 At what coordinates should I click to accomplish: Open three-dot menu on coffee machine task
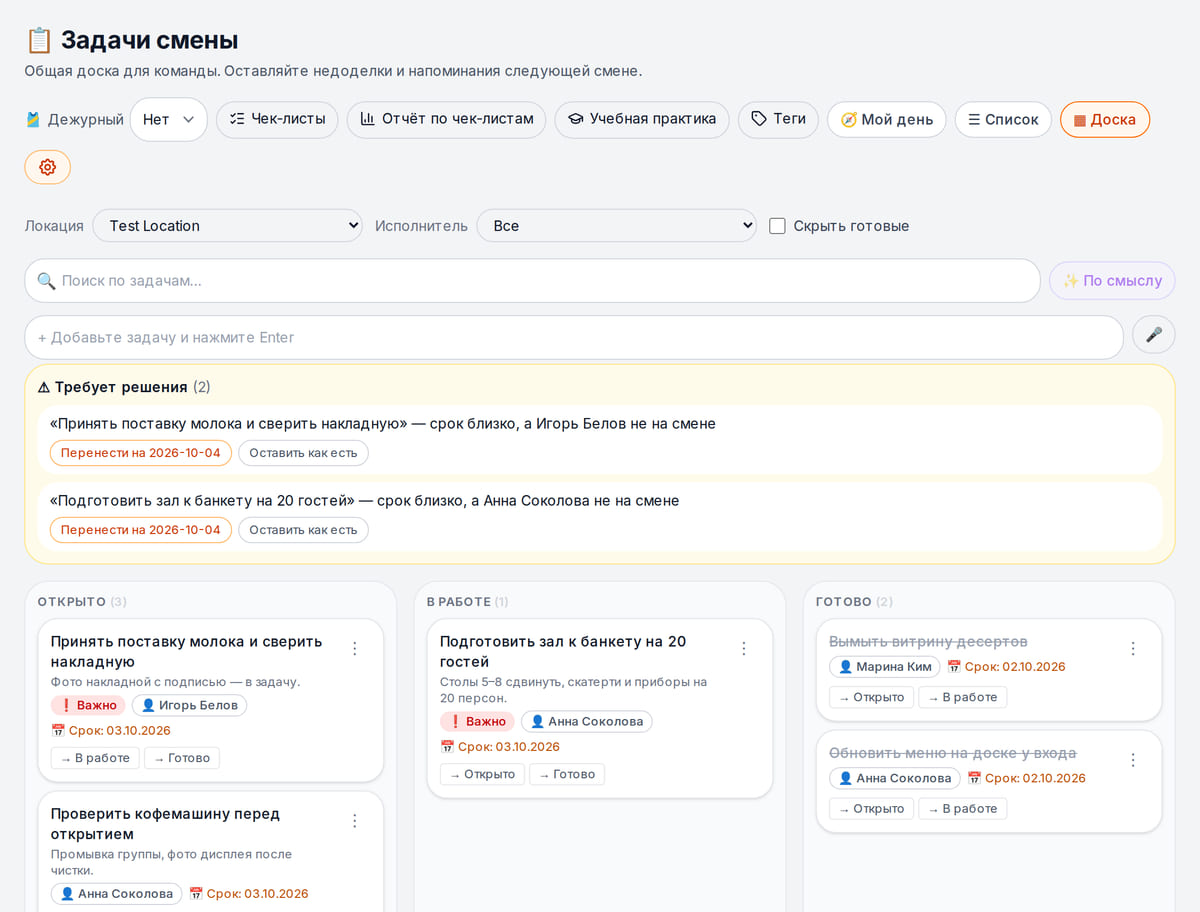[x=354, y=820]
